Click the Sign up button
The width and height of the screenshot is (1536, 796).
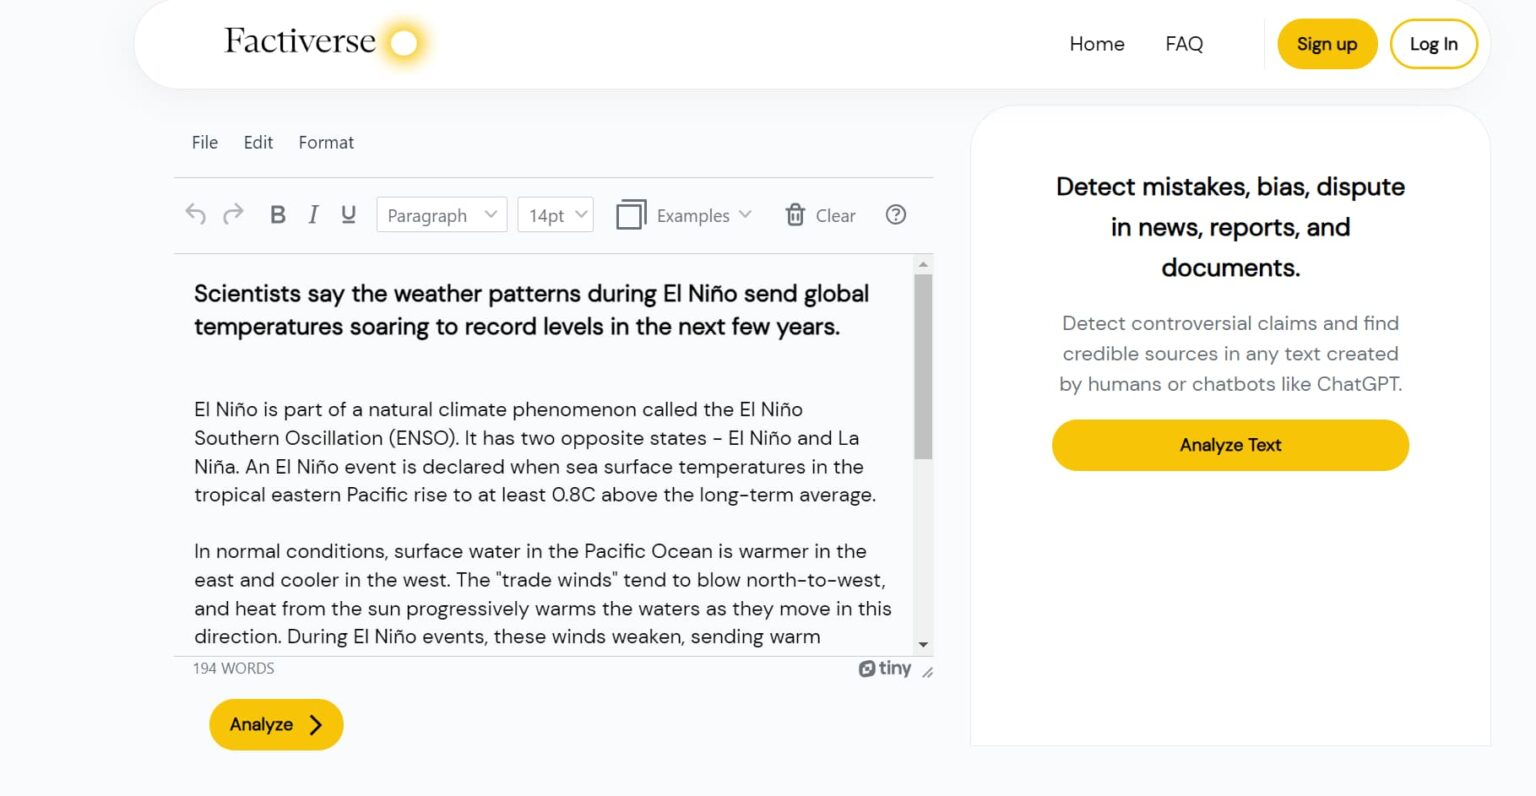[1327, 44]
